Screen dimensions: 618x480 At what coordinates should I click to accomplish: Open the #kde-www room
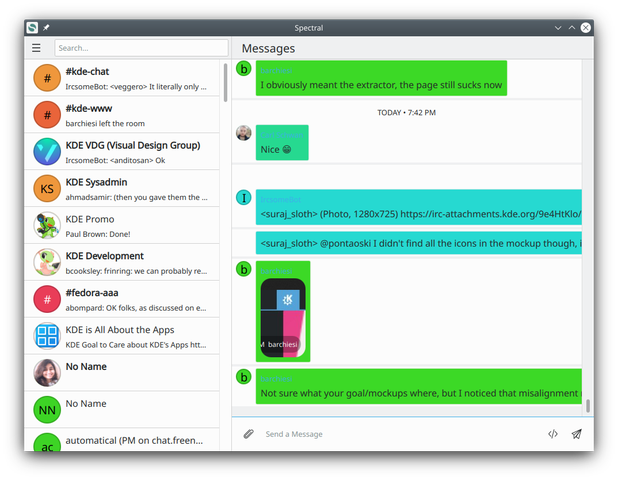pos(122,115)
